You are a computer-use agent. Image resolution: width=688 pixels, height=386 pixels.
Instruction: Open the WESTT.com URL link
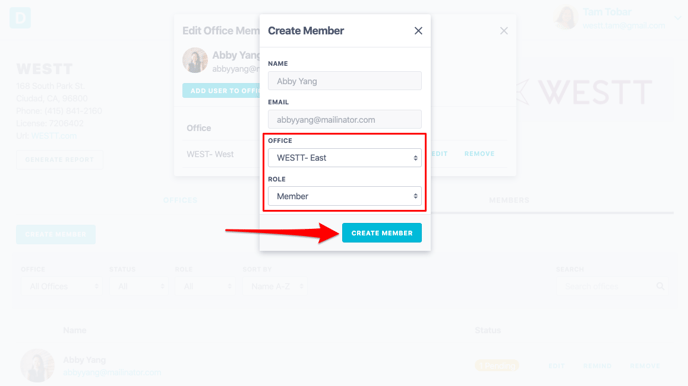pos(54,136)
